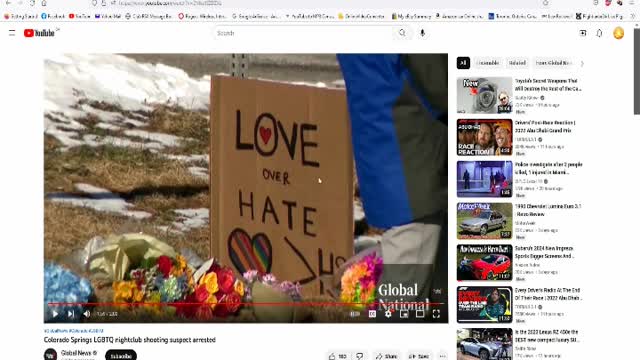Reload the page in browser
Viewport: 640px width, 360px height.
click(x=32, y=3)
